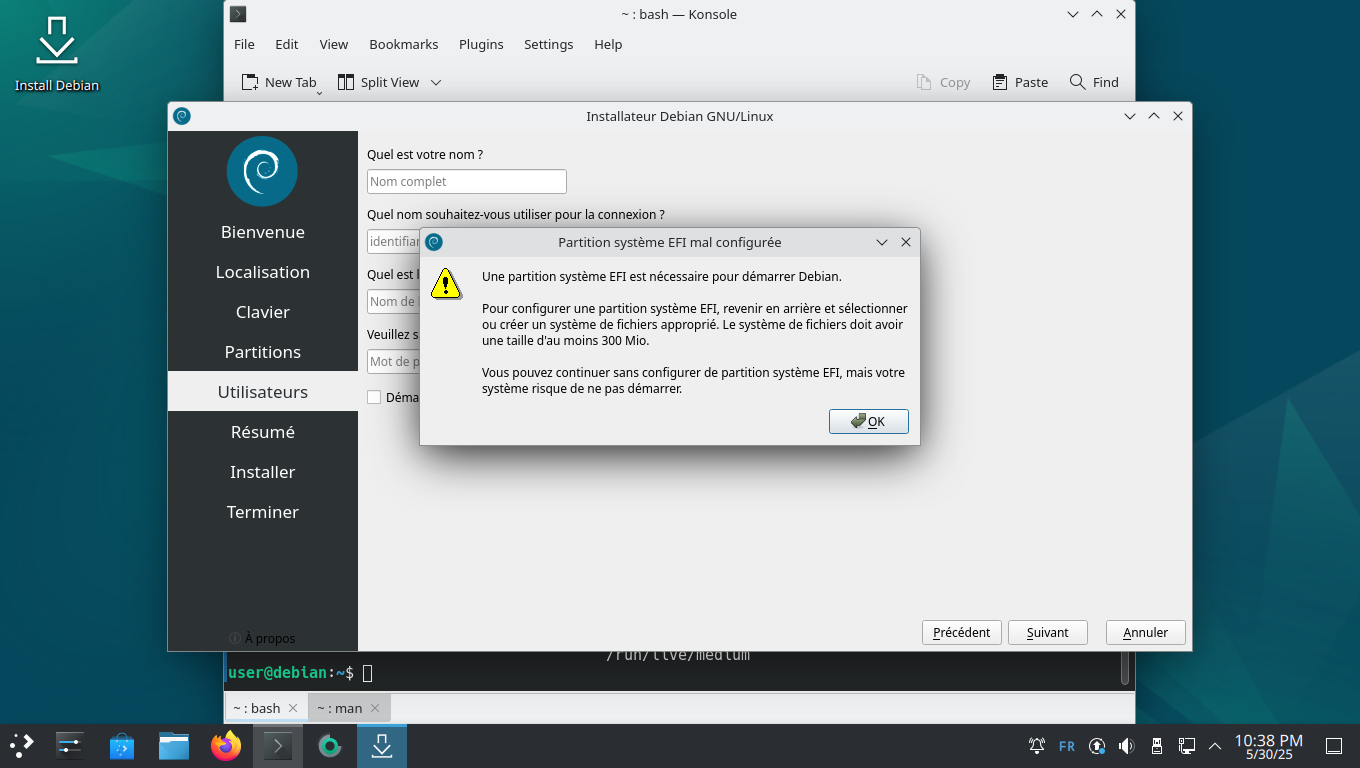Click Split View in Konsole toolbar
This screenshot has height=768, width=1360.
(378, 82)
